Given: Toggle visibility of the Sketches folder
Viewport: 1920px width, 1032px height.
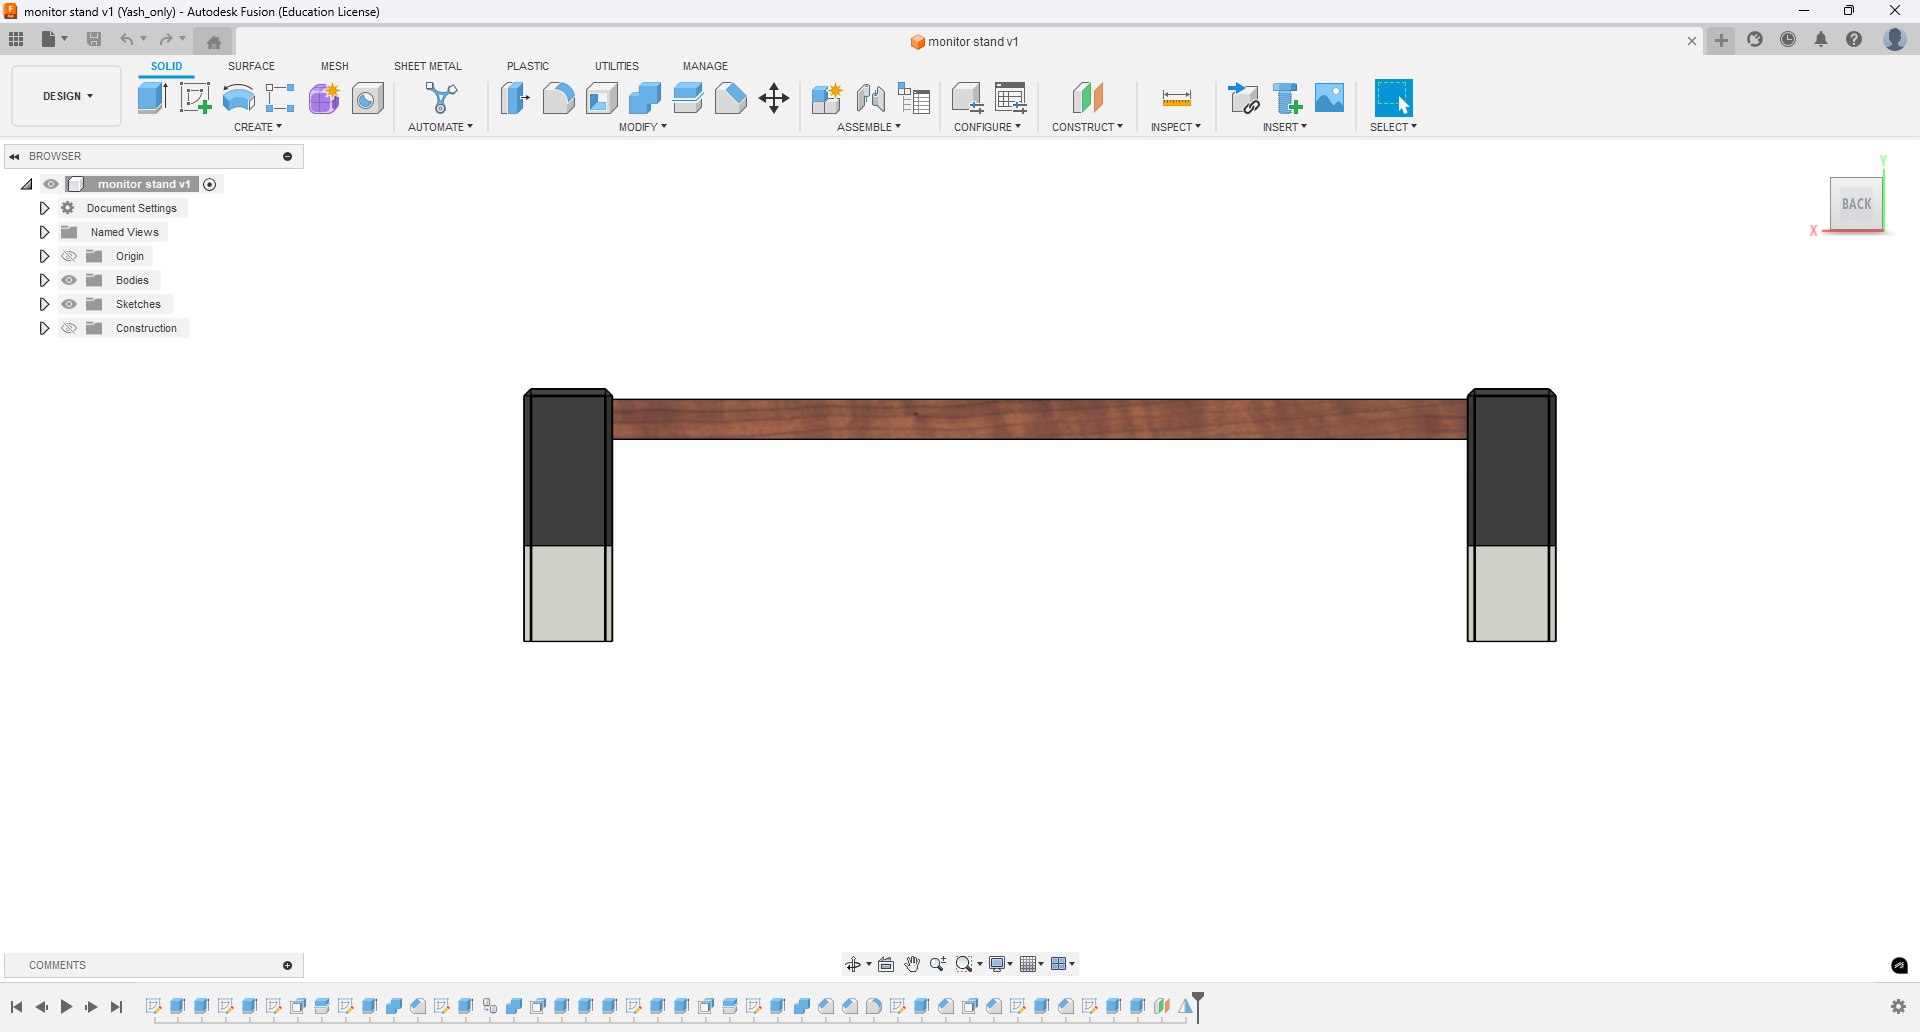Looking at the screenshot, I should coord(69,304).
